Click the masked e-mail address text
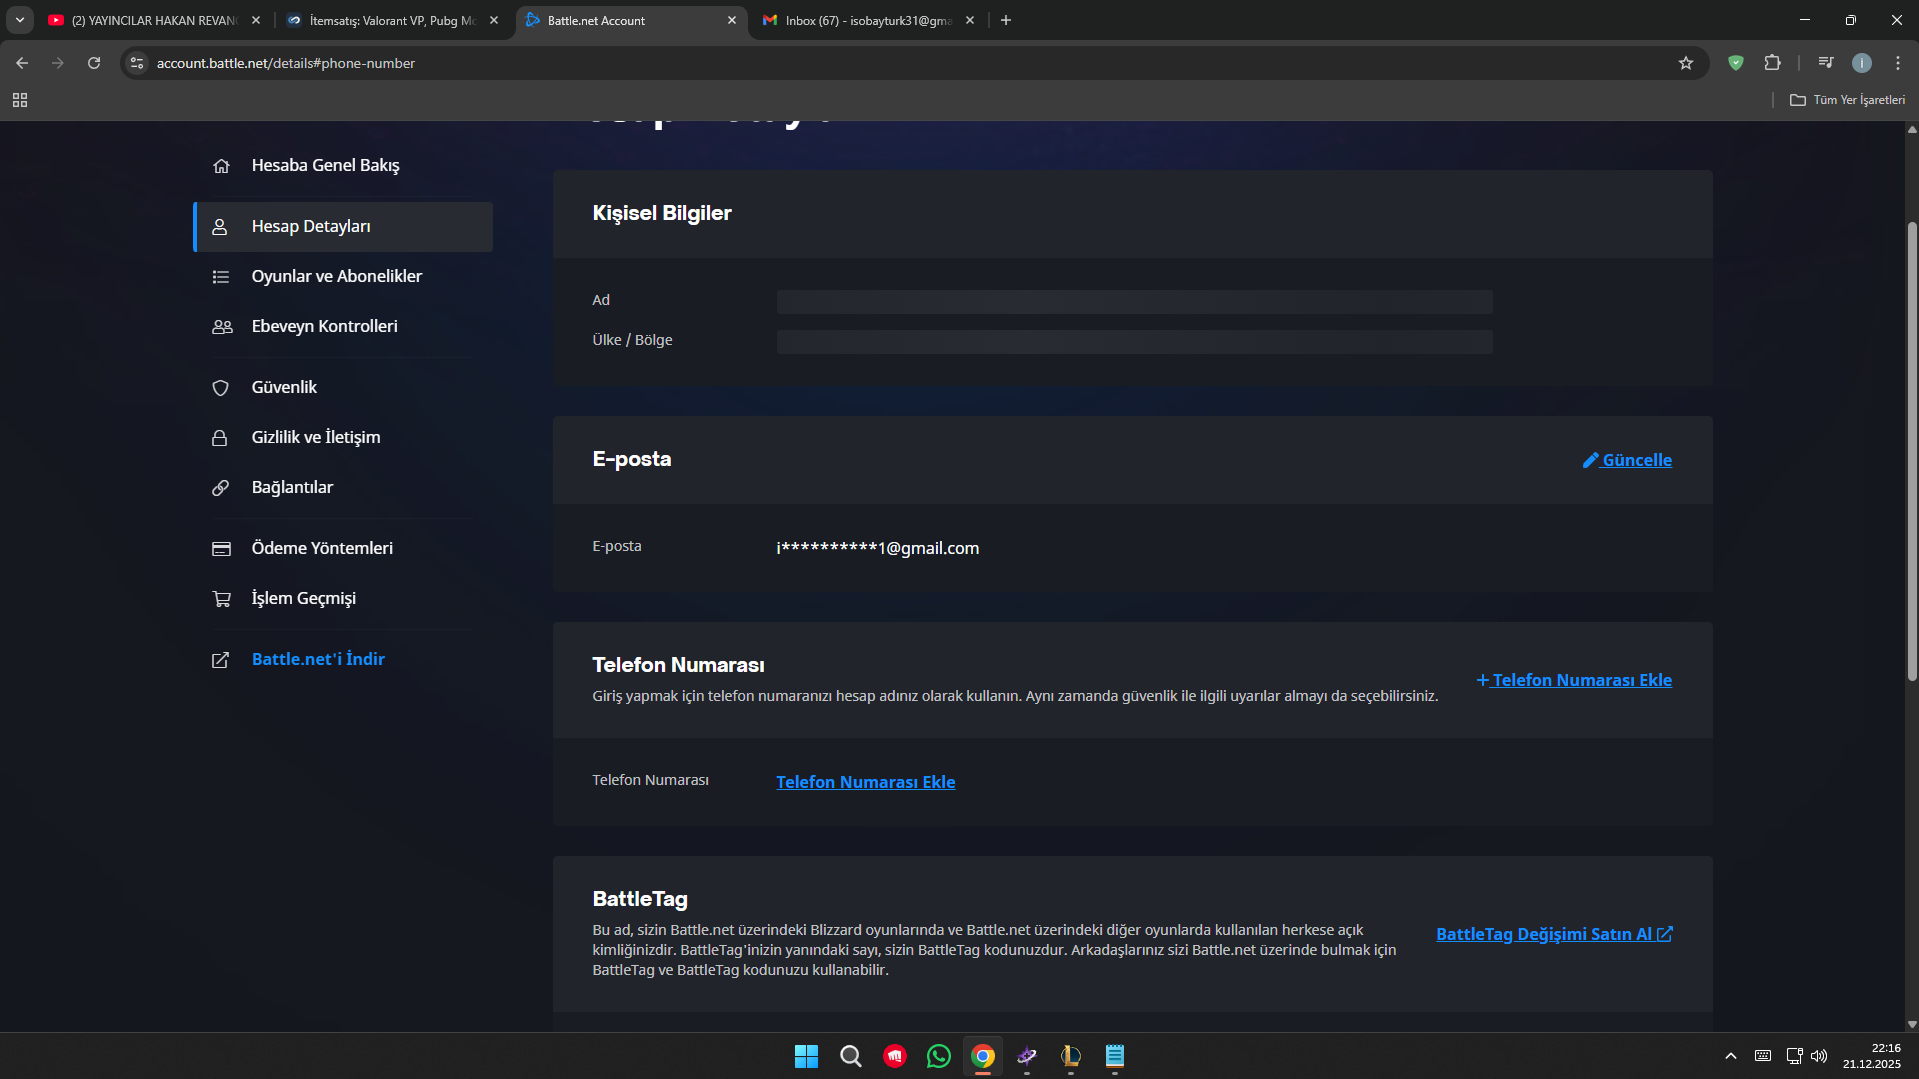The width and height of the screenshot is (1919, 1079). pos(878,548)
